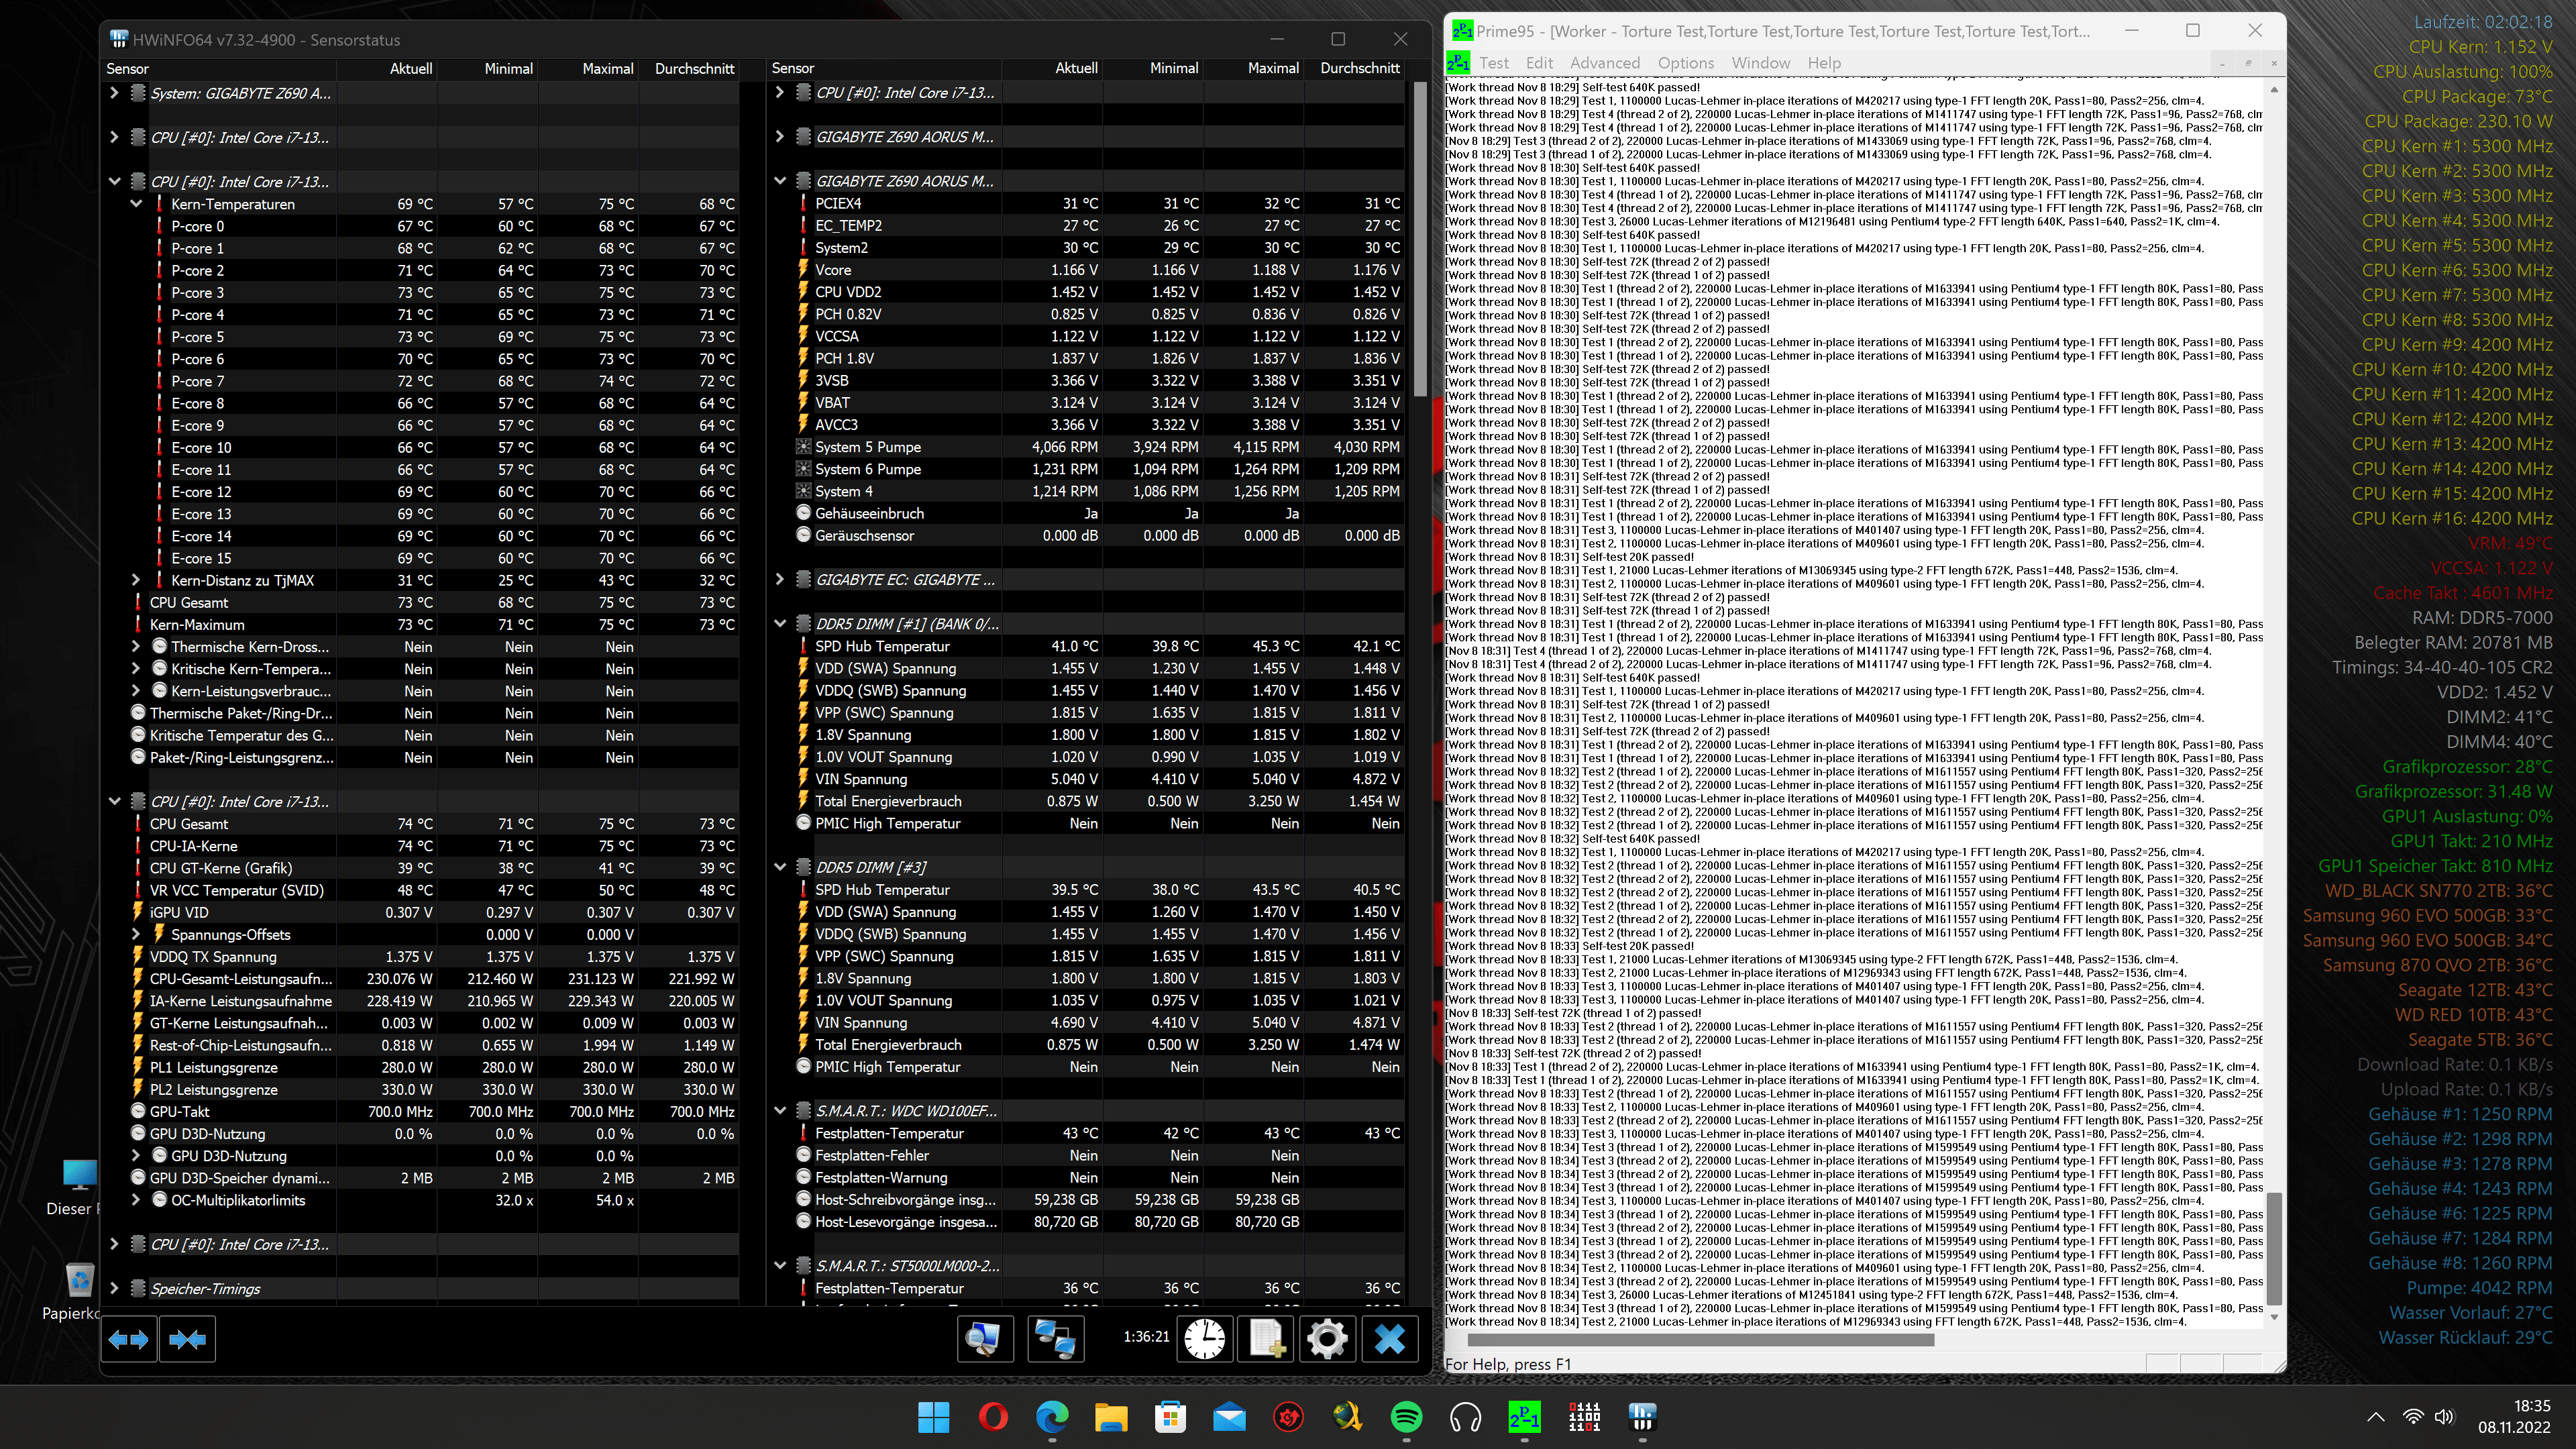Click the expand columns arrows button
The image size is (2576, 1449).
129,1339
